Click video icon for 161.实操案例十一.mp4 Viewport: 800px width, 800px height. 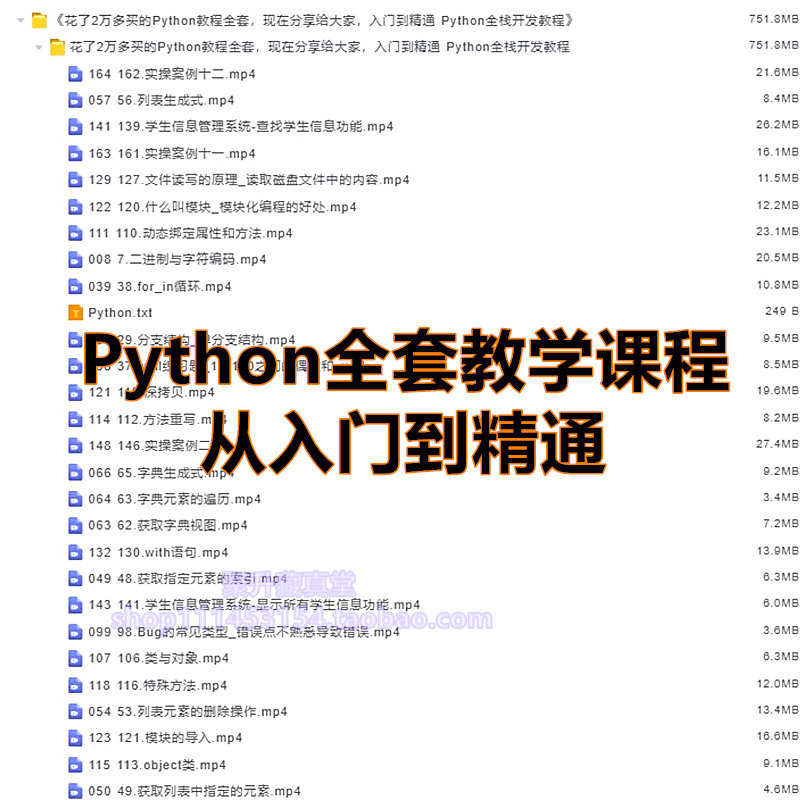[75, 153]
